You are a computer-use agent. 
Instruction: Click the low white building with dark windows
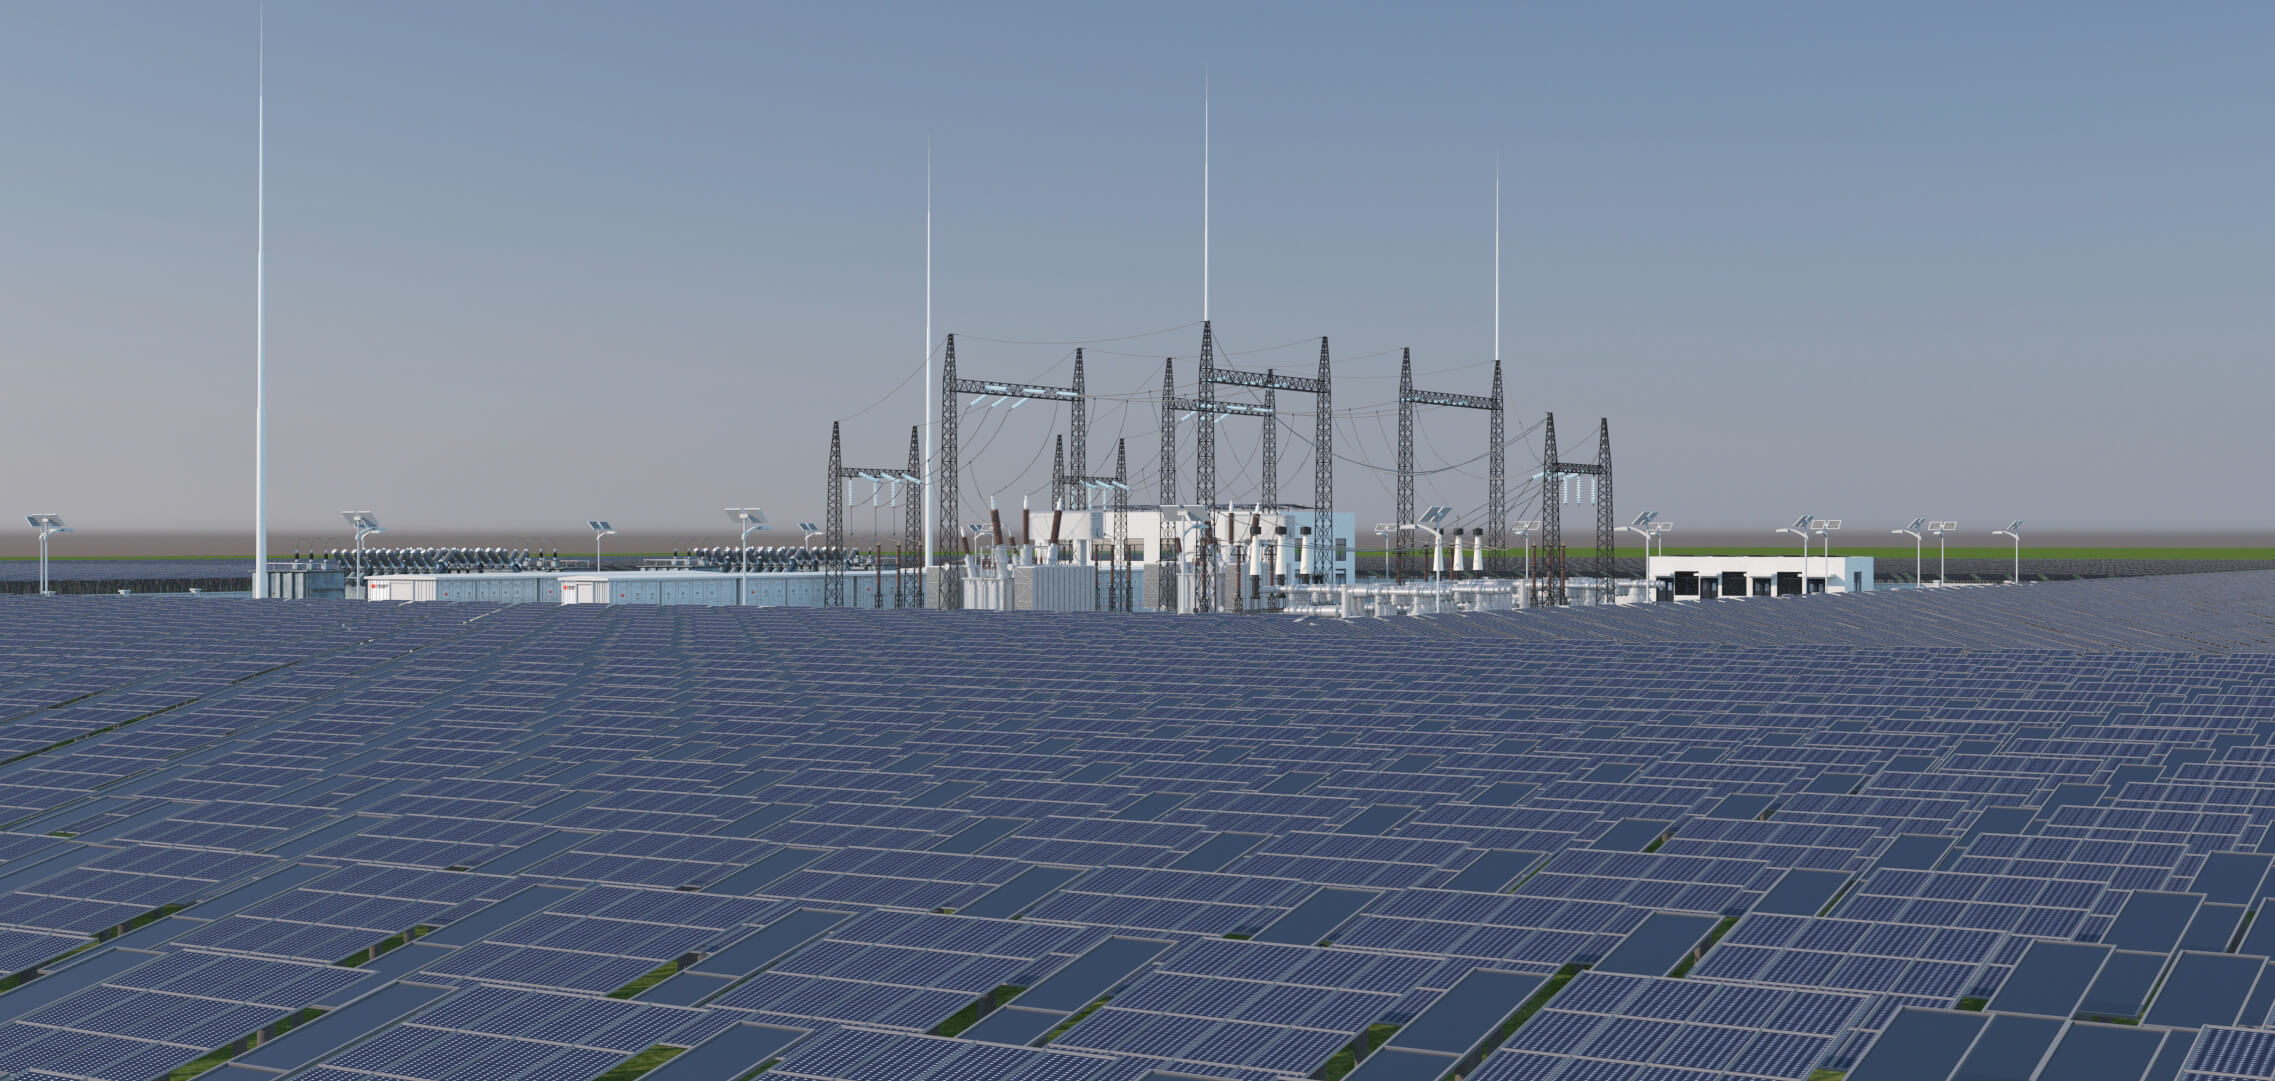point(1760,577)
